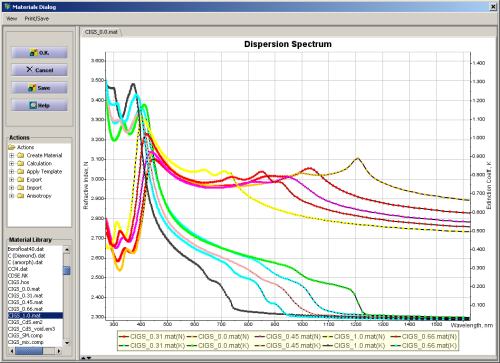Screen dimensions: 500x363
Task: Click the Extinction Coeff., K axis label
Action: (489, 185)
